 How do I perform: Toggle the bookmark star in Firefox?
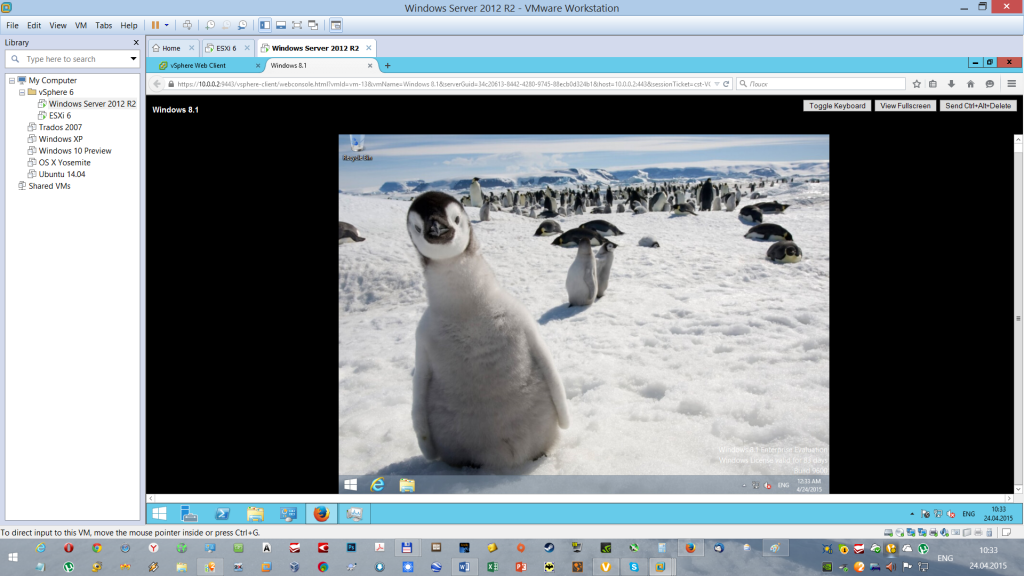(x=917, y=84)
